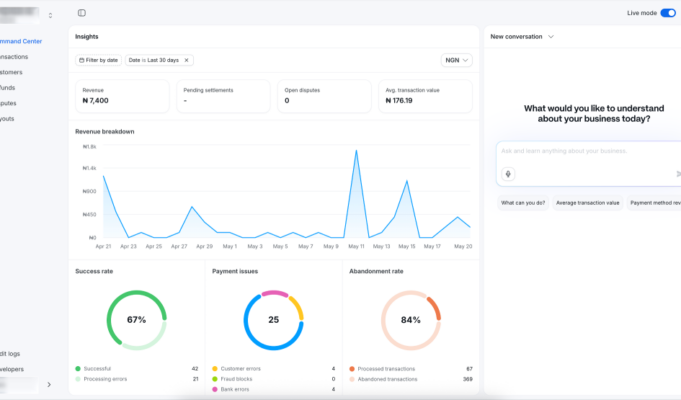Switch off Live mode toggle

pyautogui.click(x=668, y=13)
